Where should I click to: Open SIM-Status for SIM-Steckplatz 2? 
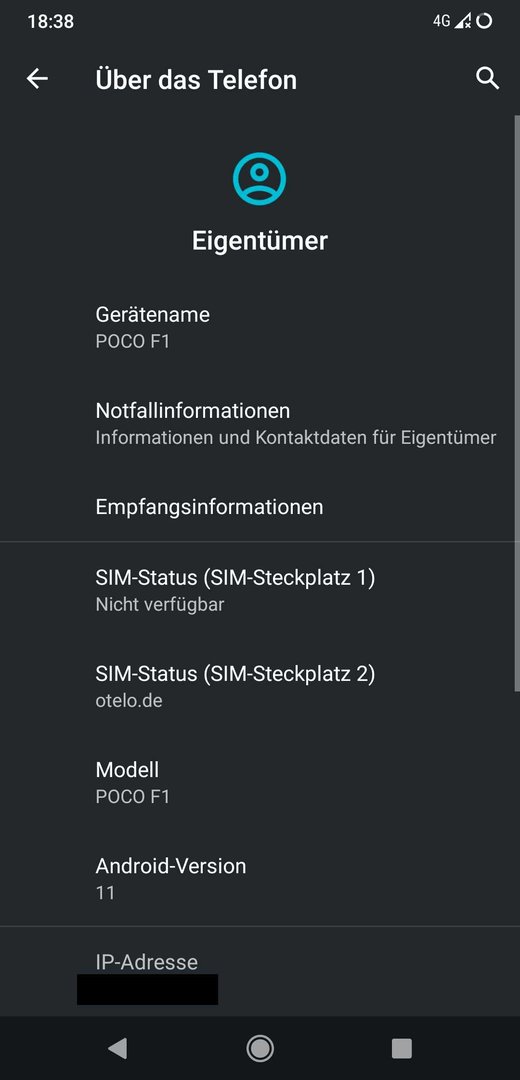point(260,687)
